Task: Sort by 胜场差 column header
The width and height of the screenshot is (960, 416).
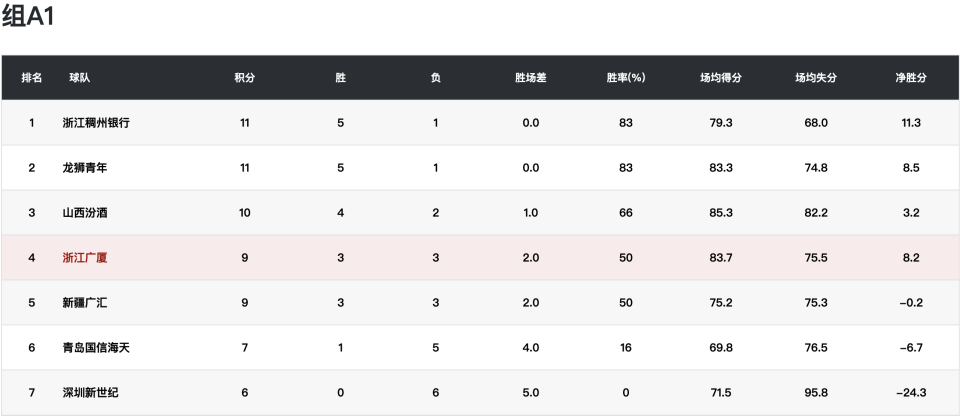Action: point(531,78)
